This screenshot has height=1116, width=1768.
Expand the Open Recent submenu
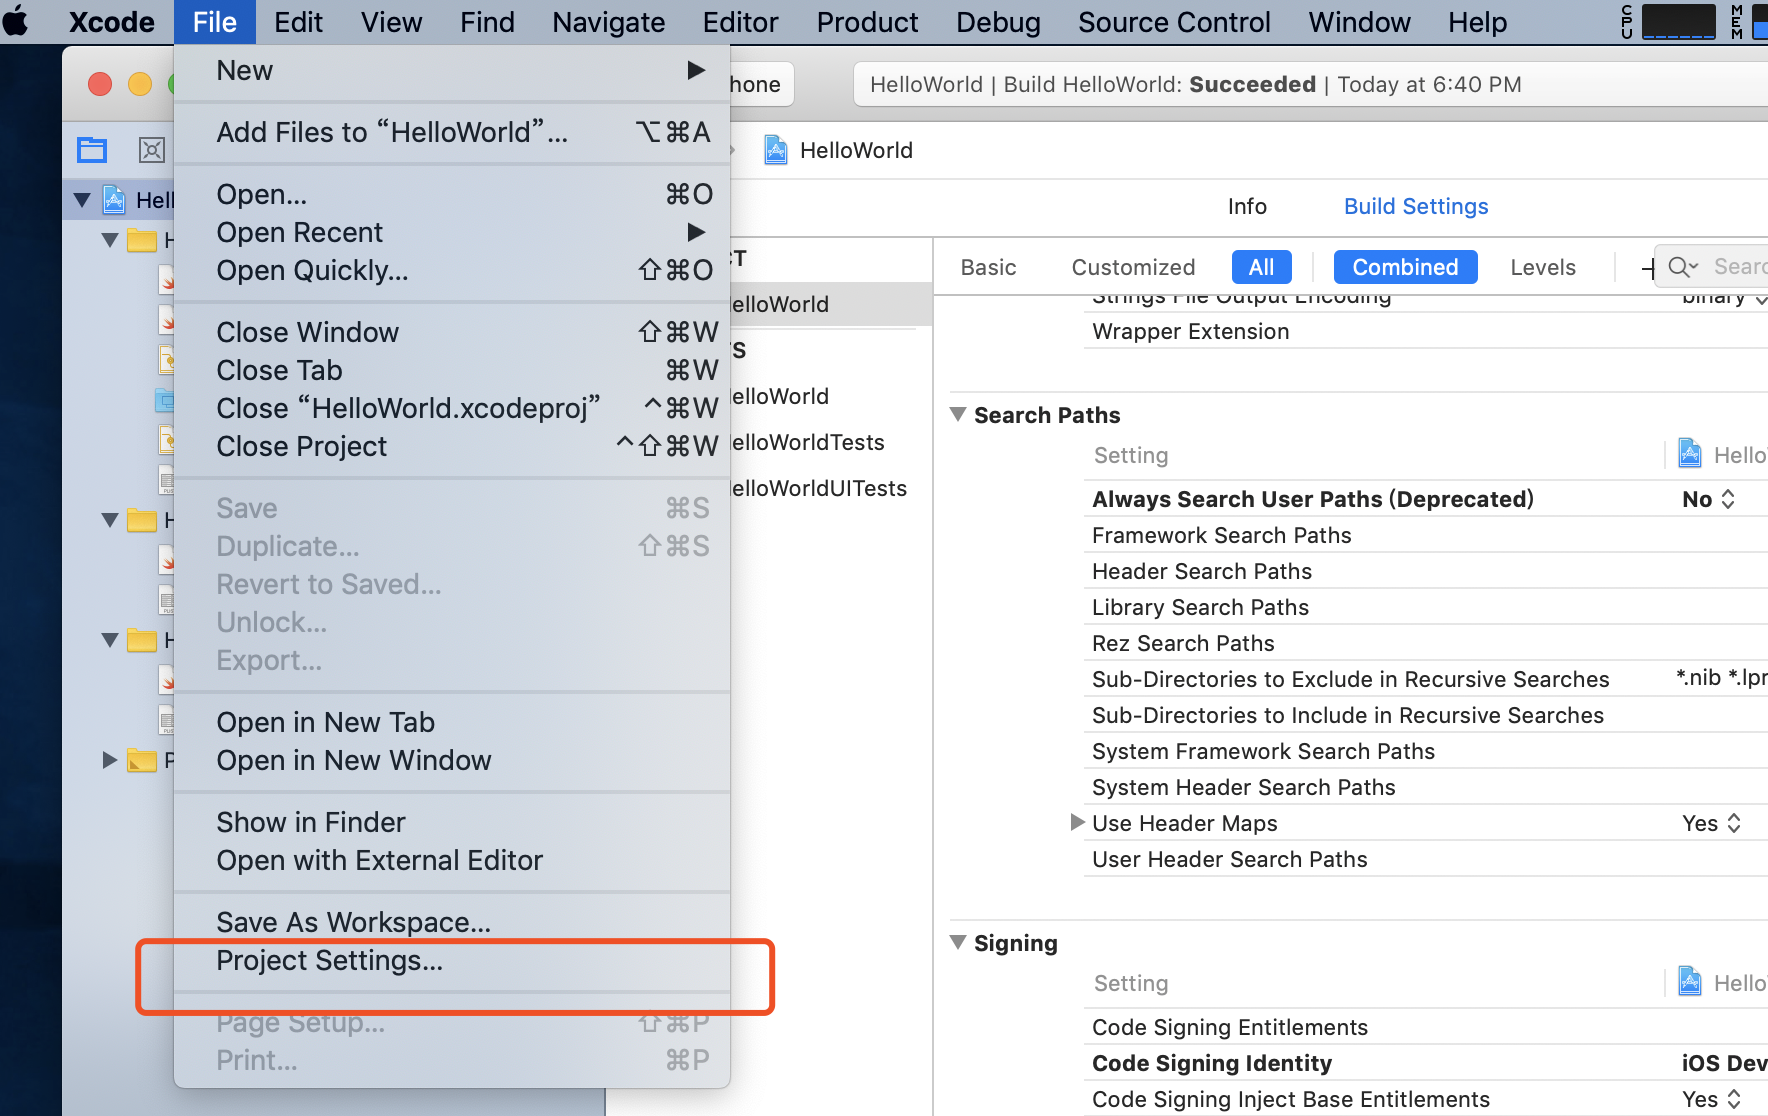[452, 232]
